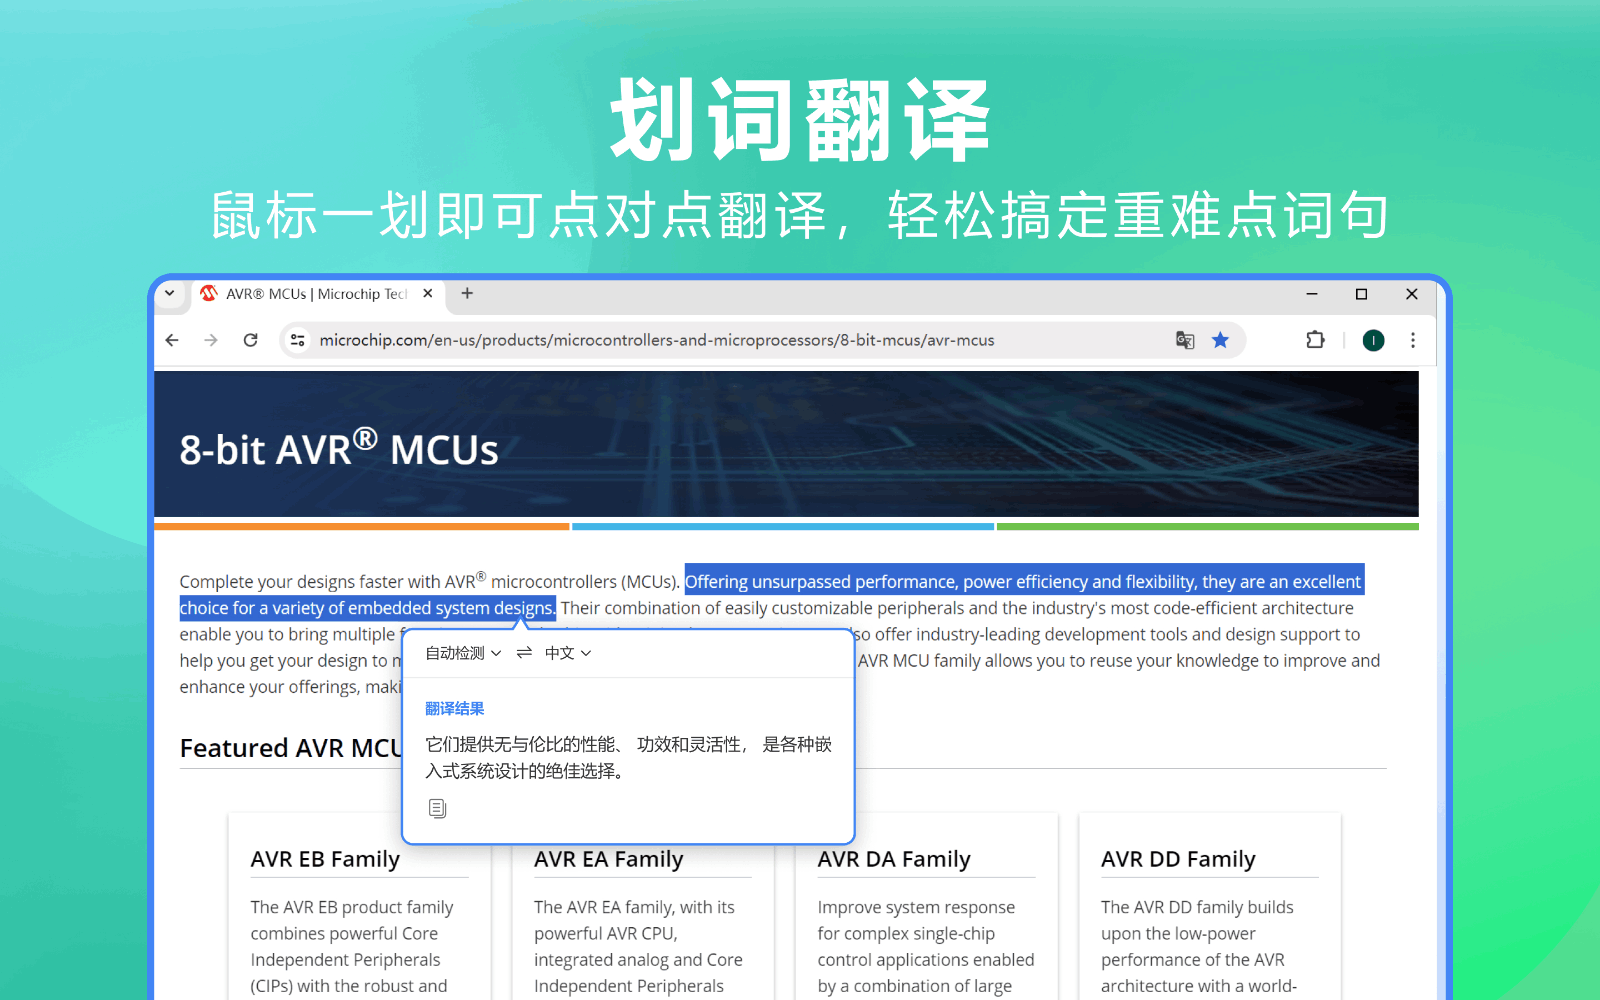1600x1000 pixels.
Task: Click AVR EA family description text
Action: (x=638, y=946)
